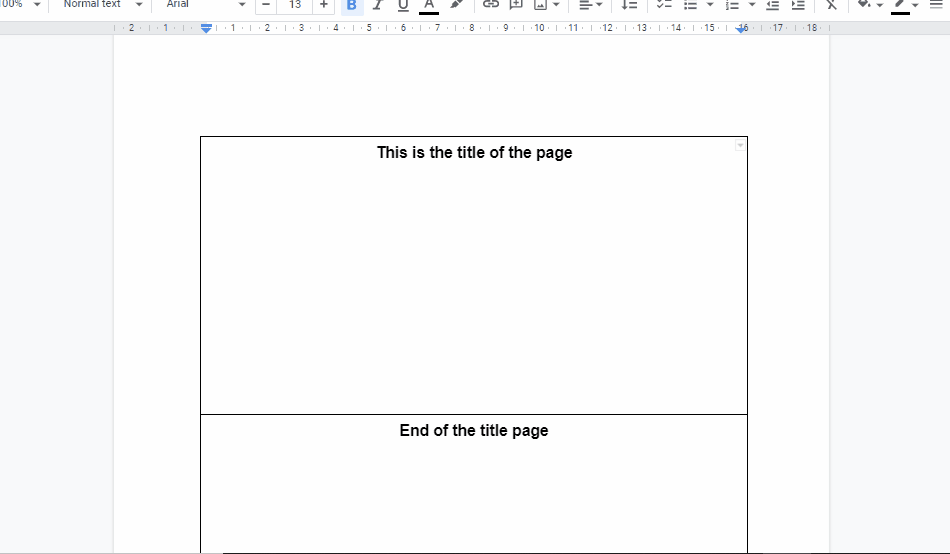The height and width of the screenshot is (554, 950).
Task: Toggle bold formatting
Action: (x=351, y=5)
